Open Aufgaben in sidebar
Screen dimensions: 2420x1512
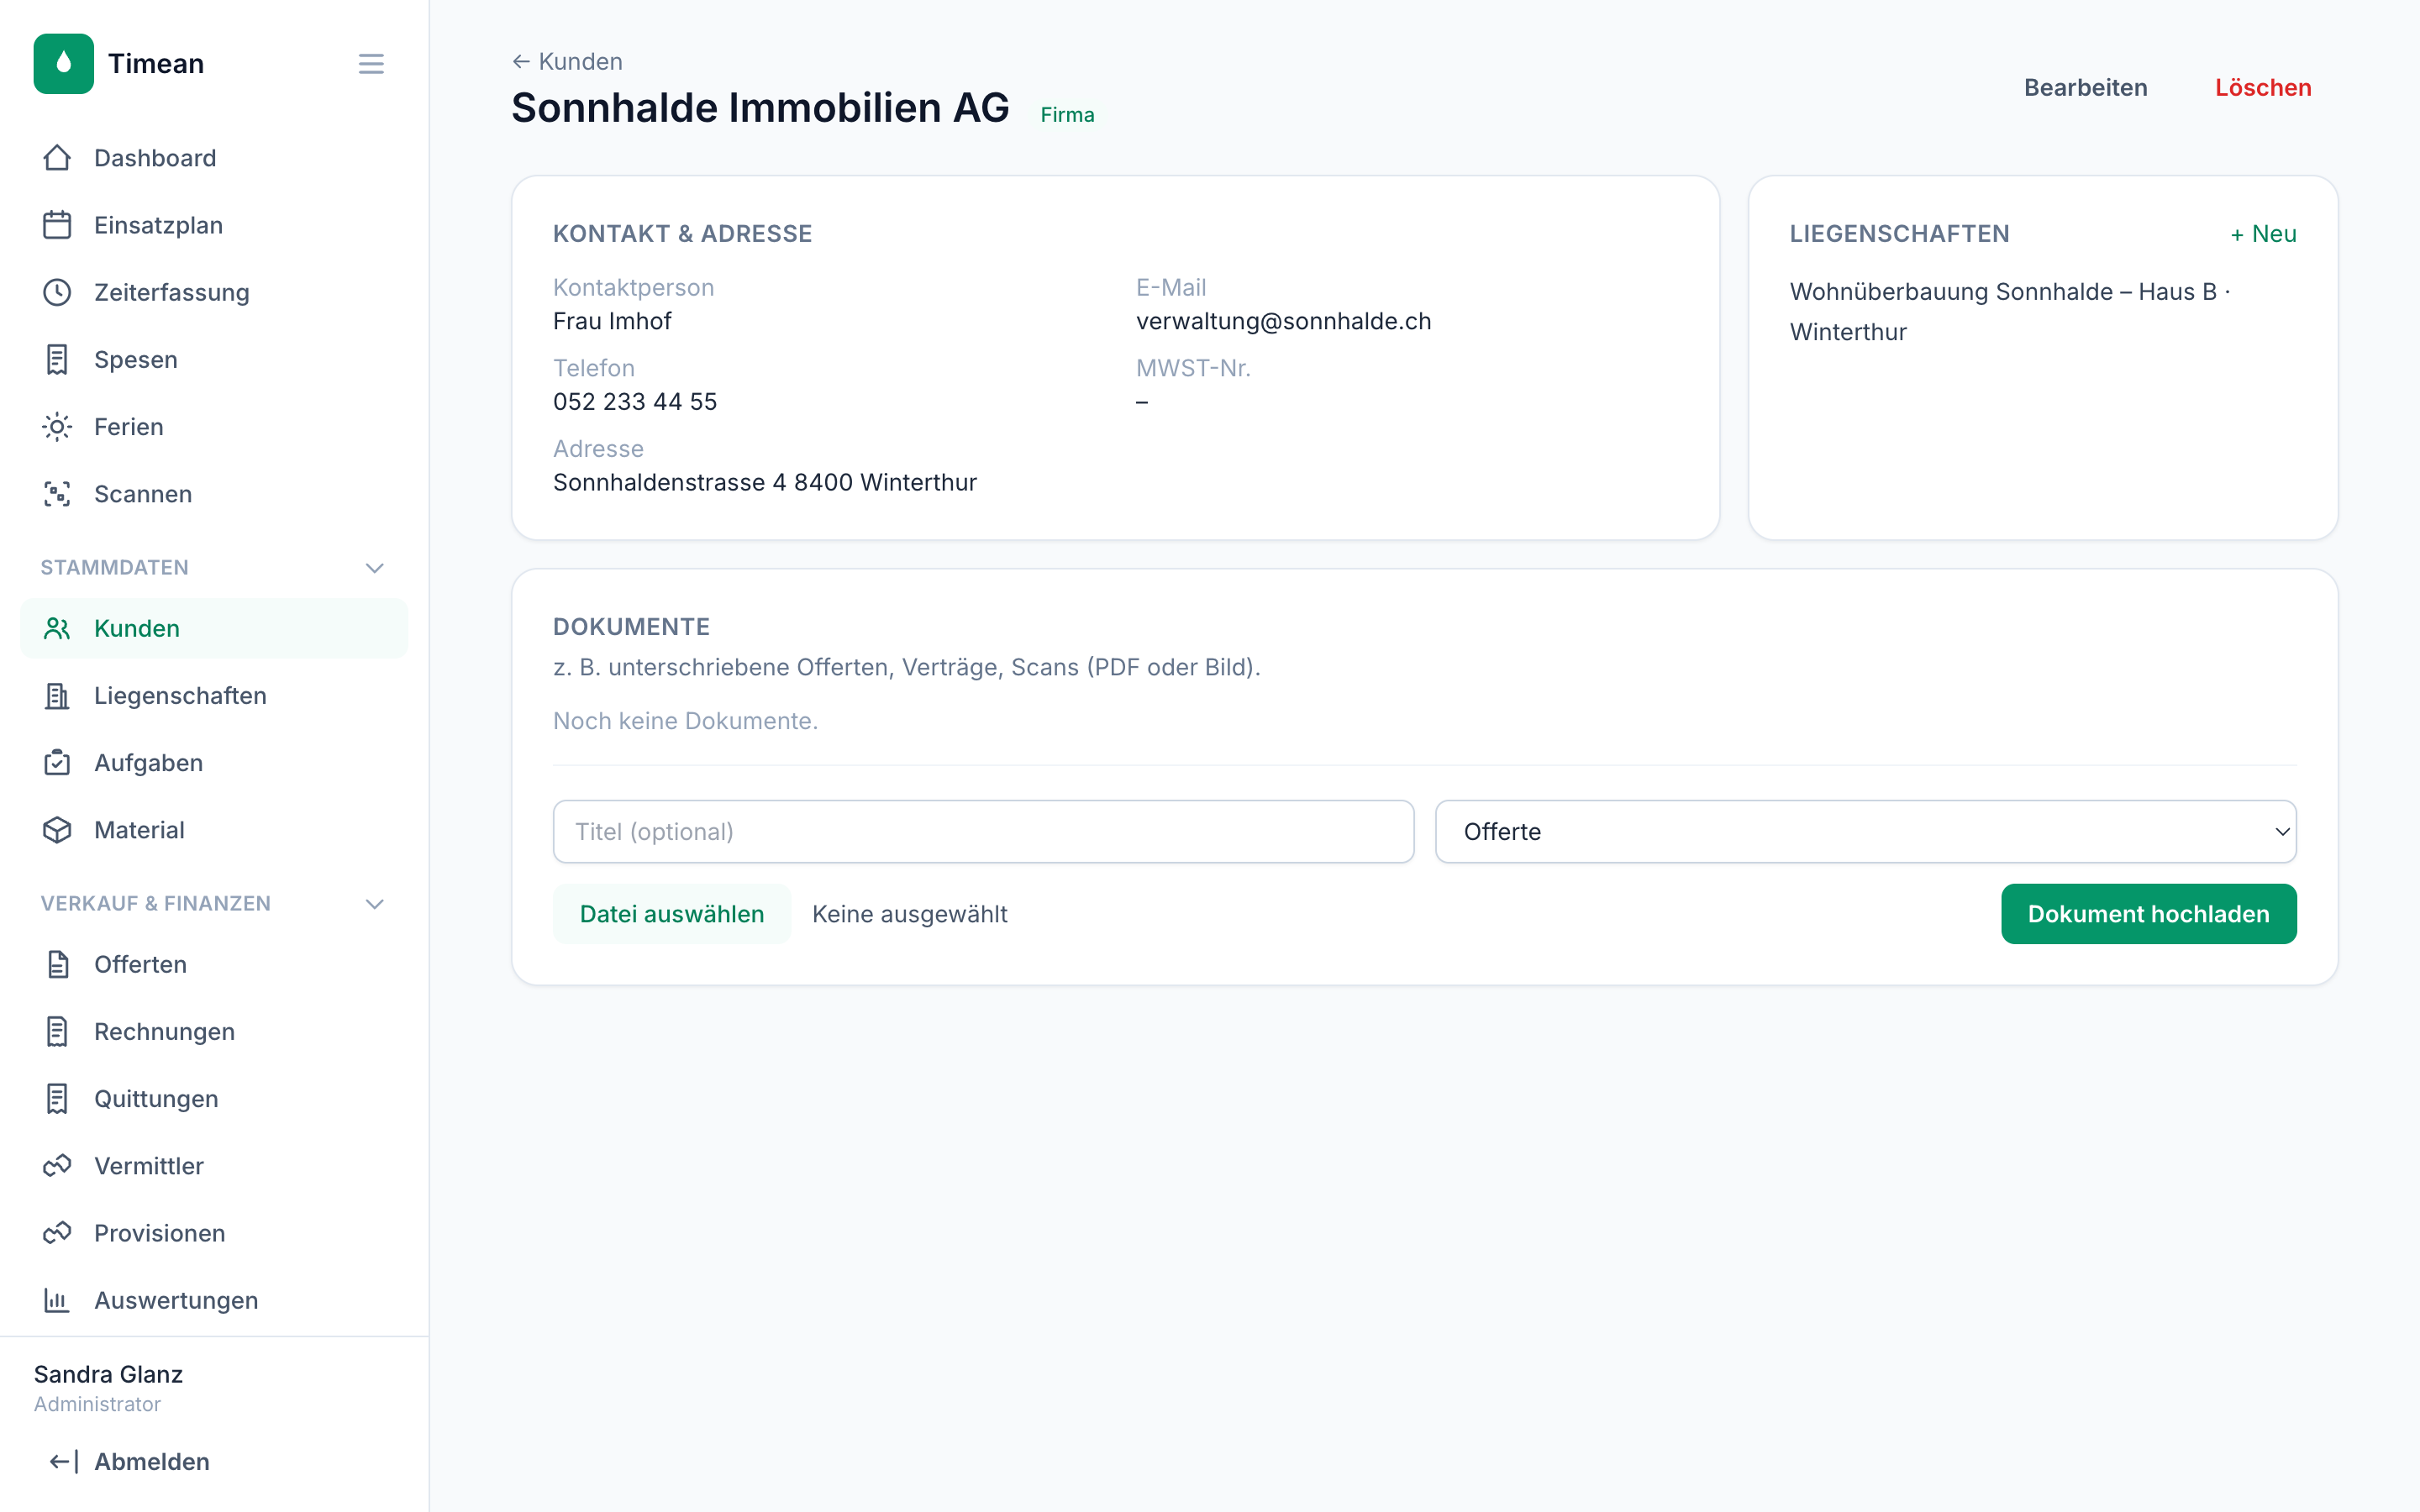214,763
